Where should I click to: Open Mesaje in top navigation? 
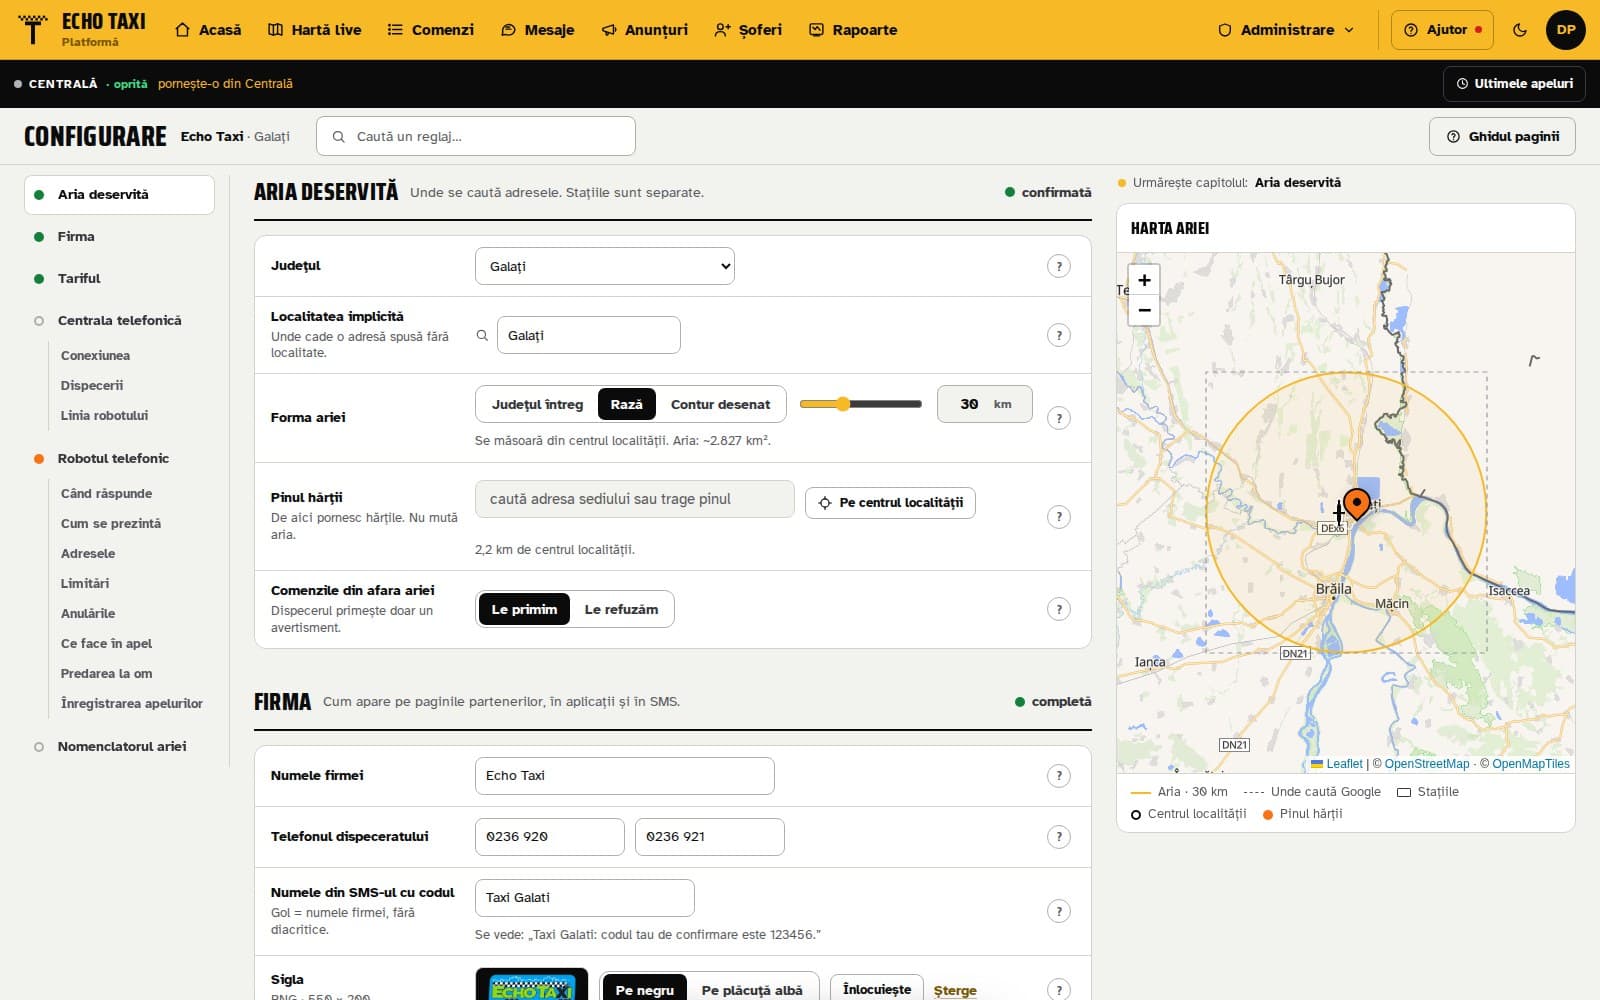(x=538, y=30)
